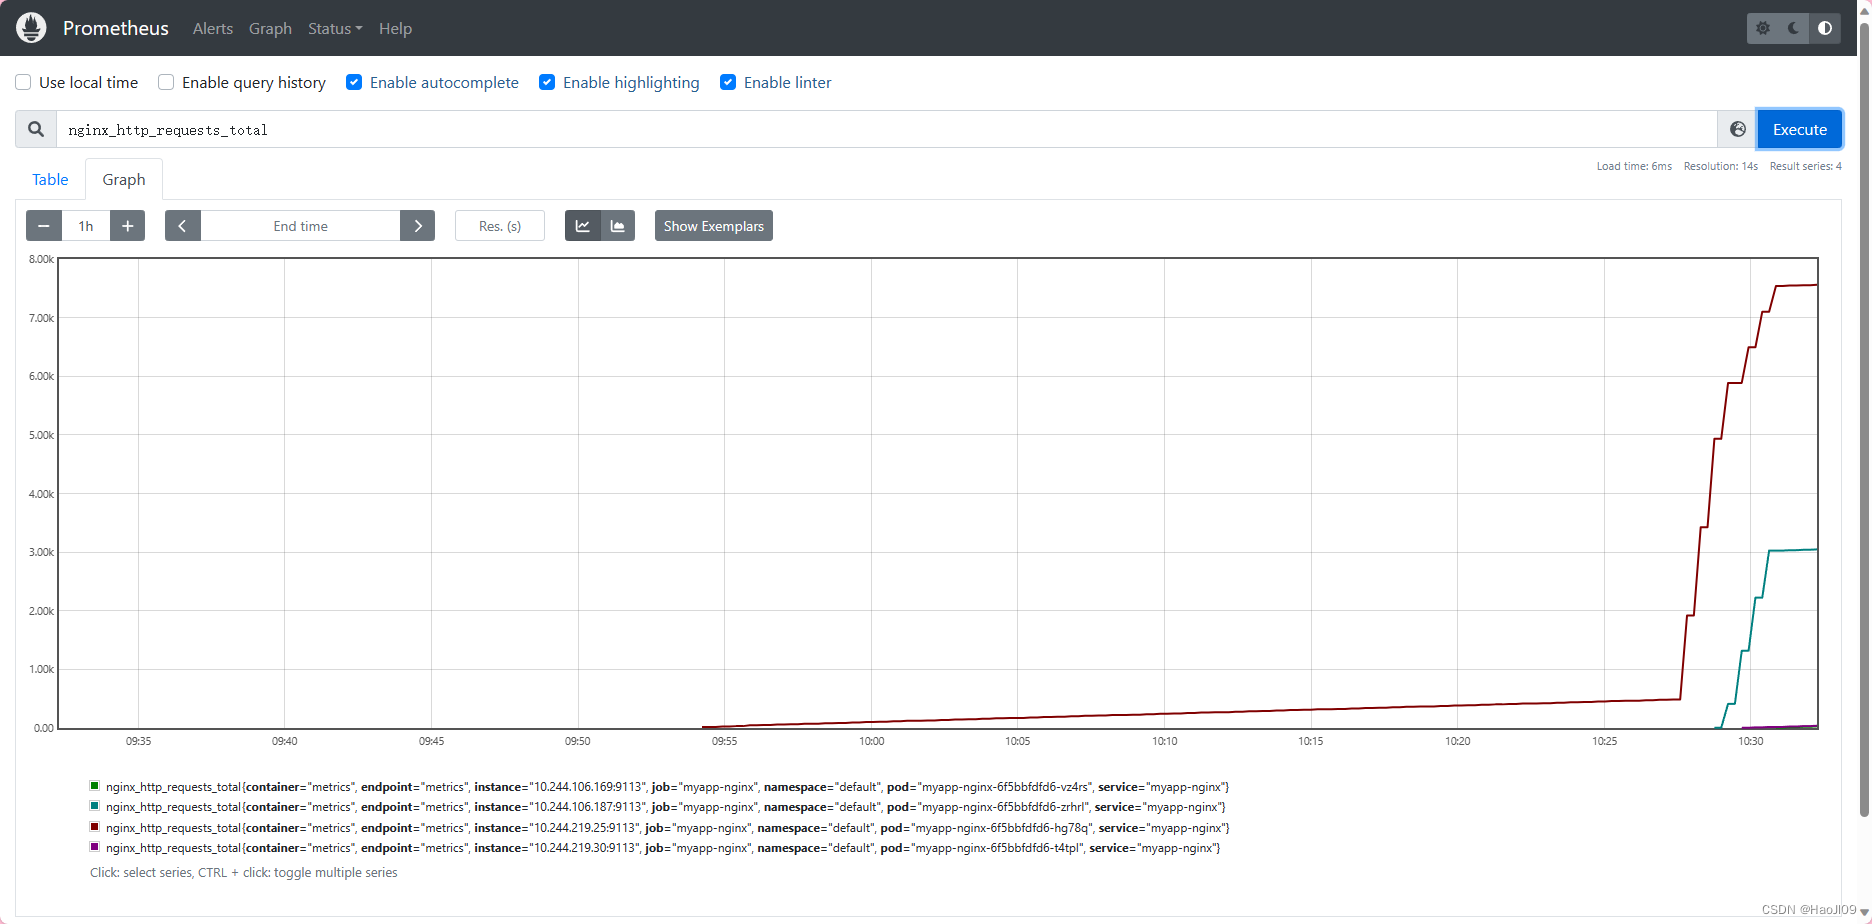Switch to browser-preference theme (gear icon)
The width and height of the screenshot is (1872, 924).
1763,28
